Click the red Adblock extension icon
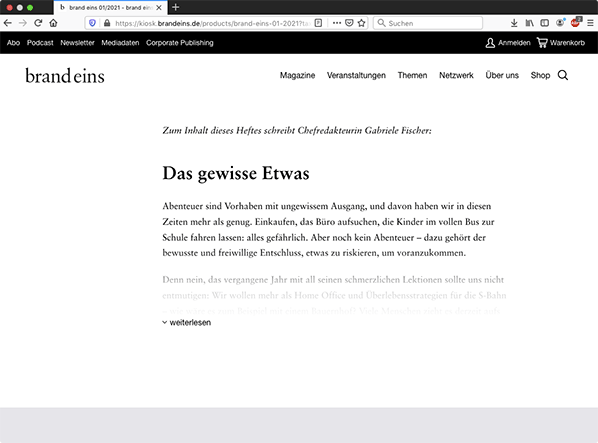Screen dimensions: 598x443 pyautogui.click(x=575, y=23)
